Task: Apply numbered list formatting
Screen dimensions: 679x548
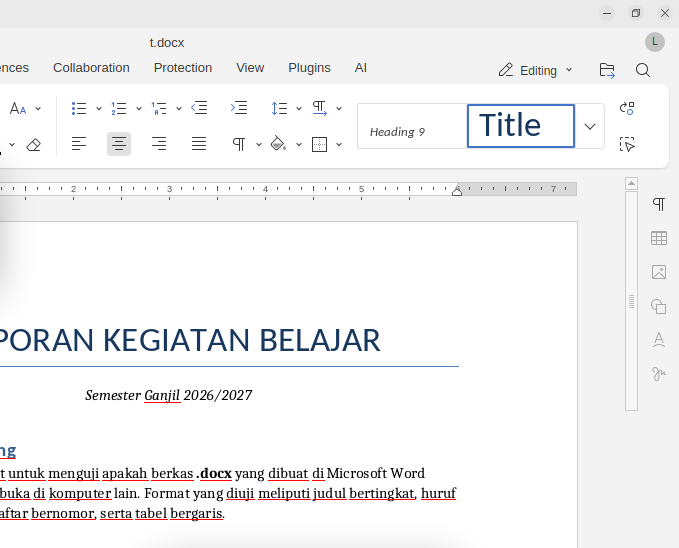Action: click(x=119, y=108)
